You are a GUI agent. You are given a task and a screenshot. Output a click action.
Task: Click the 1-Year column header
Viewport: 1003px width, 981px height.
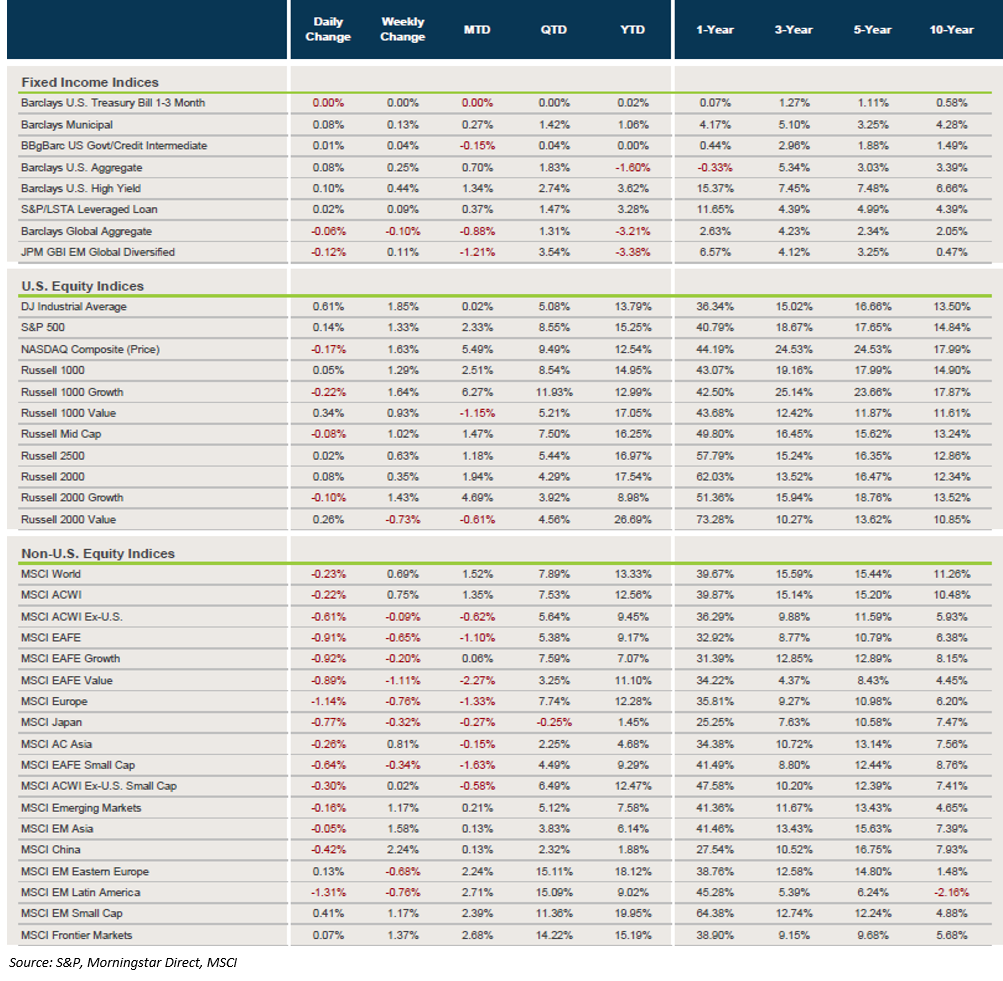point(715,29)
